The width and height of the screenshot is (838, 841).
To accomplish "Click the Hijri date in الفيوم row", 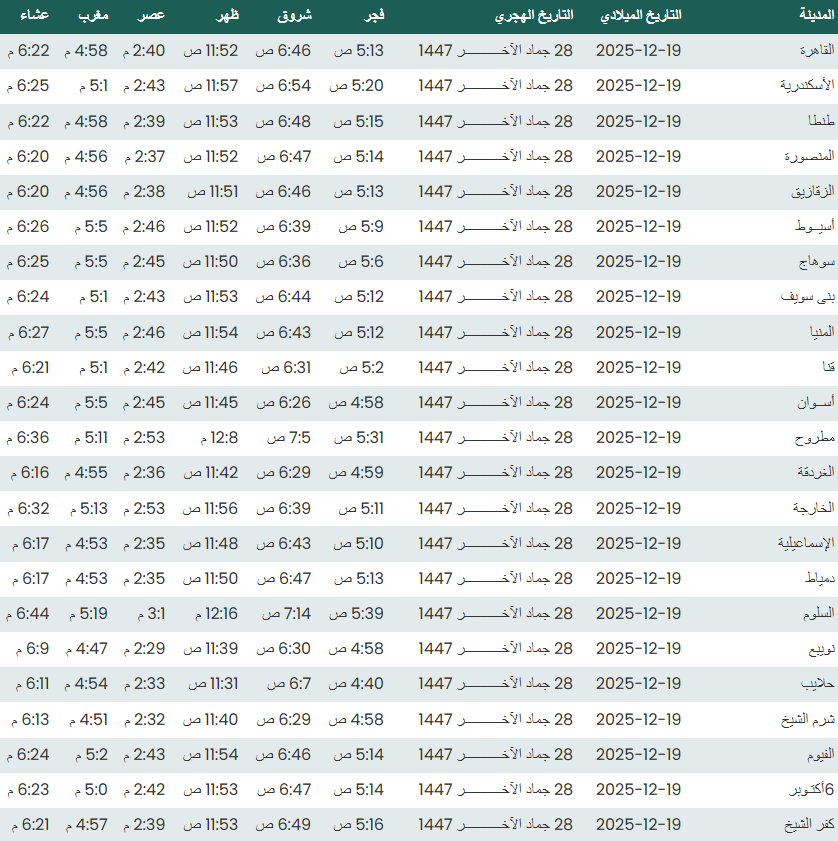I will pos(496,754).
